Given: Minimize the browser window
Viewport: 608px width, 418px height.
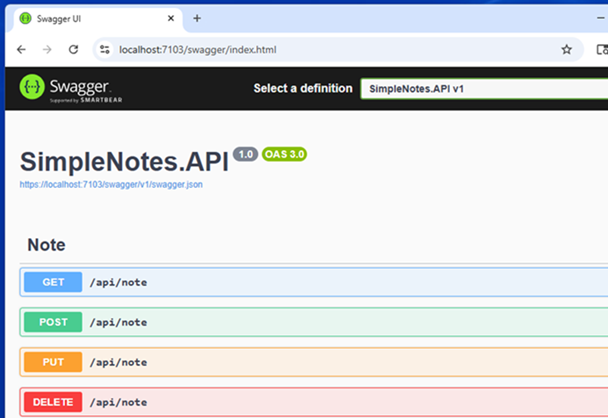Looking at the screenshot, I should coord(600,18).
